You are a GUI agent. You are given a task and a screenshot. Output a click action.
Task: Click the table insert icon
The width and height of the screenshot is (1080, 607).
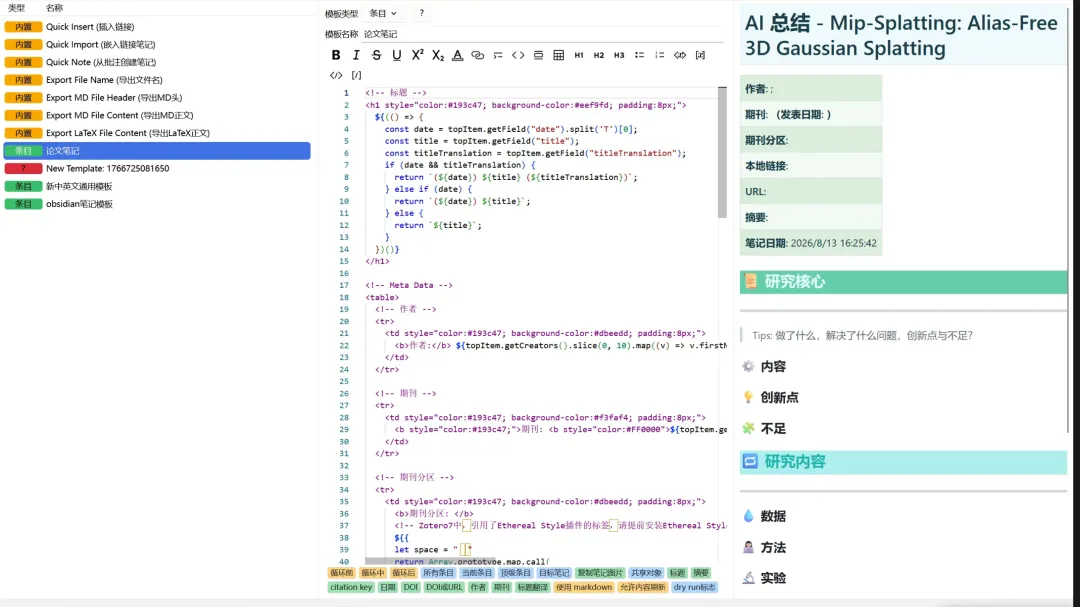tap(559, 55)
